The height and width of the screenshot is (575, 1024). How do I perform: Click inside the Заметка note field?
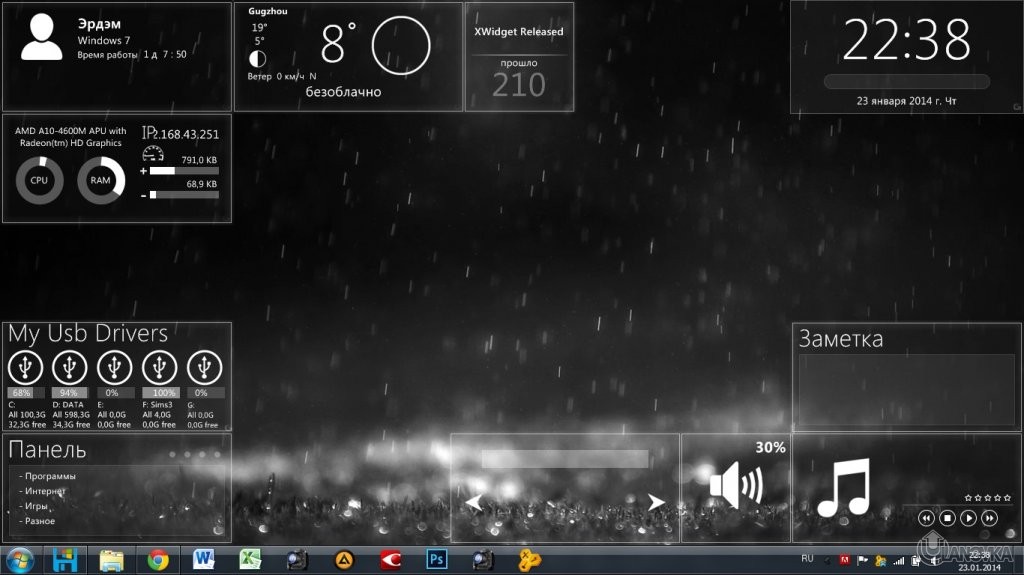906,390
